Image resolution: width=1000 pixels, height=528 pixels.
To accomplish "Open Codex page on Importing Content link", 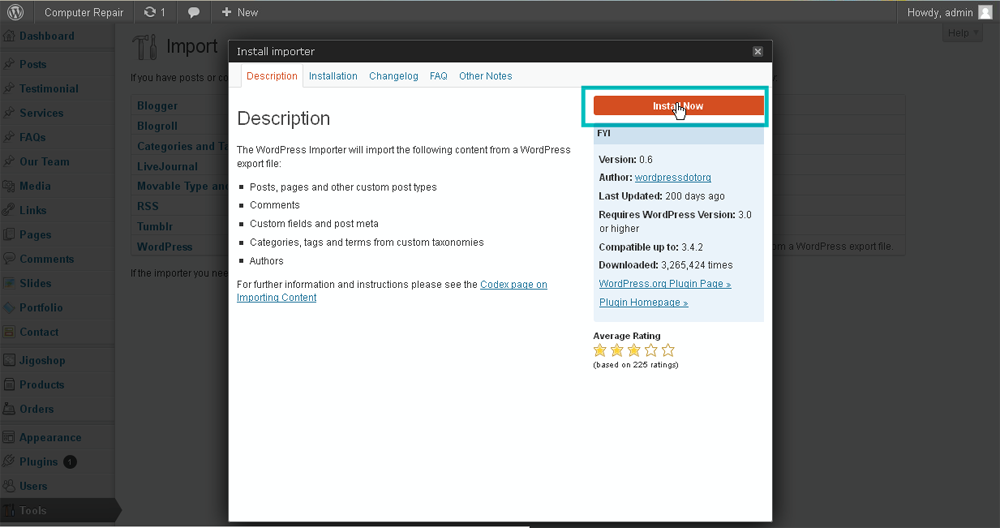I will (x=513, y=285).
